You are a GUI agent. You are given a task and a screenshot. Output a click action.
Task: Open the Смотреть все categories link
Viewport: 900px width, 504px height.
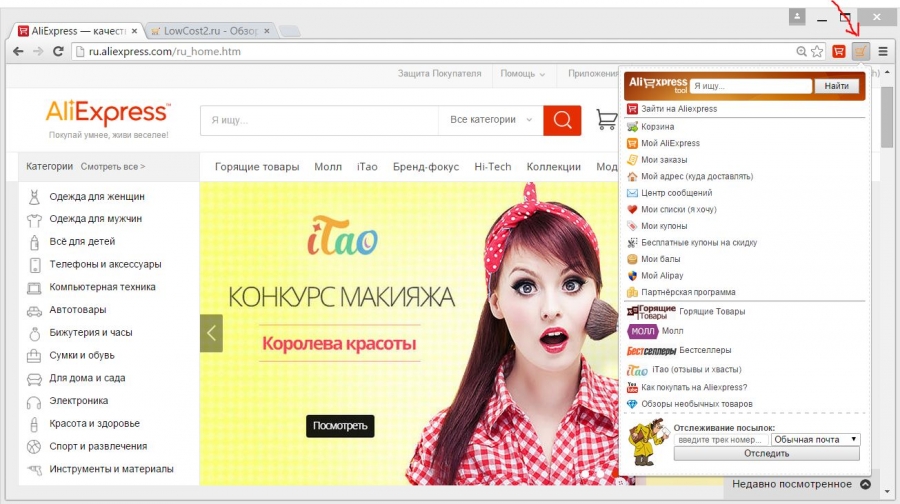[112, 167]
